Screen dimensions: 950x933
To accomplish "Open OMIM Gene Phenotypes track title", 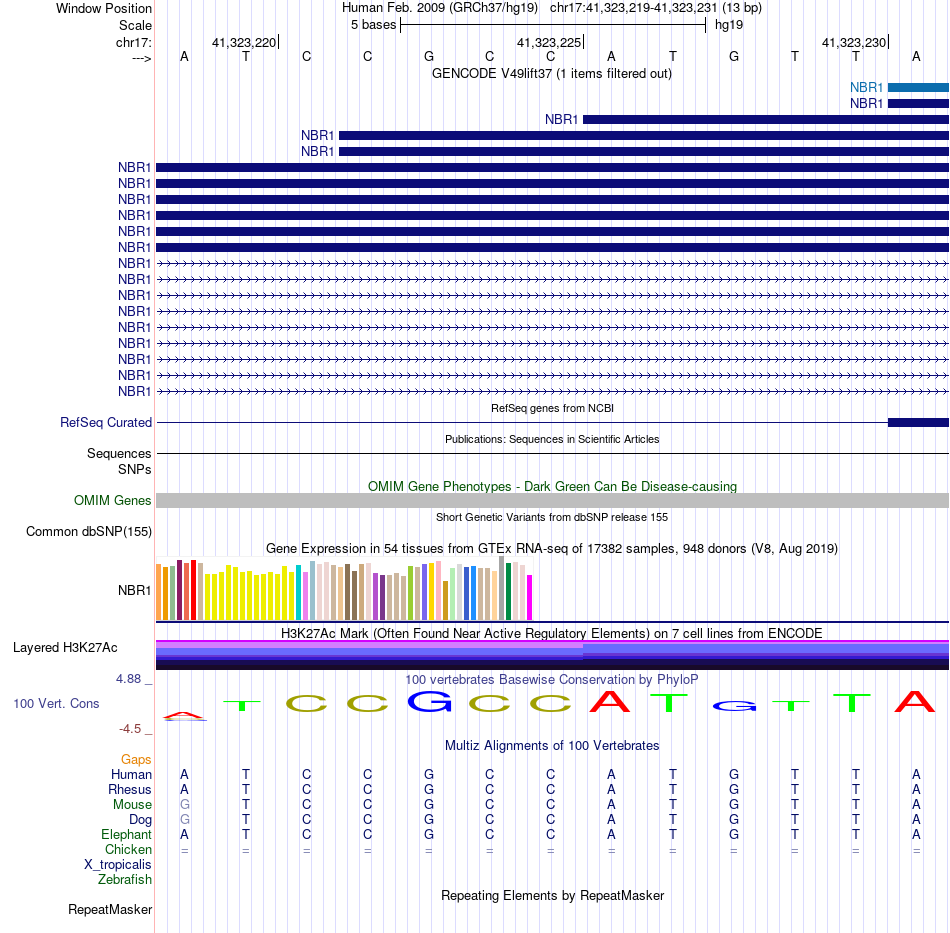I will [x=552, y=486].
